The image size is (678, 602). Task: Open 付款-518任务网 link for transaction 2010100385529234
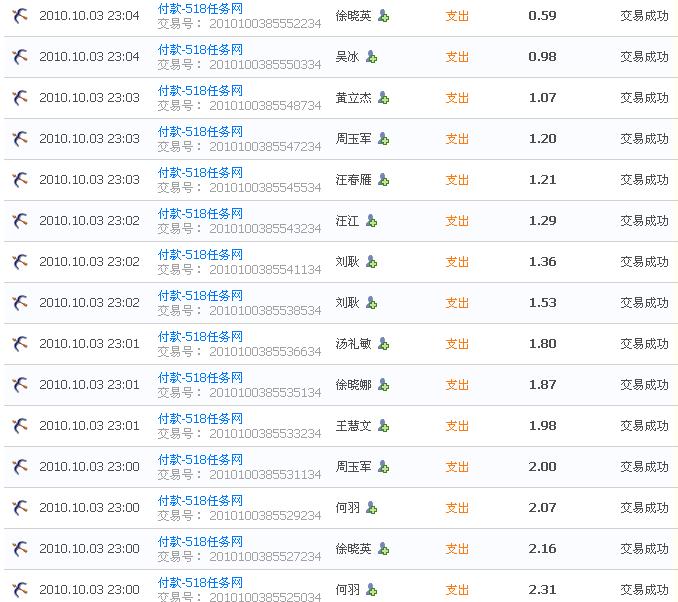tap(200, 500)
